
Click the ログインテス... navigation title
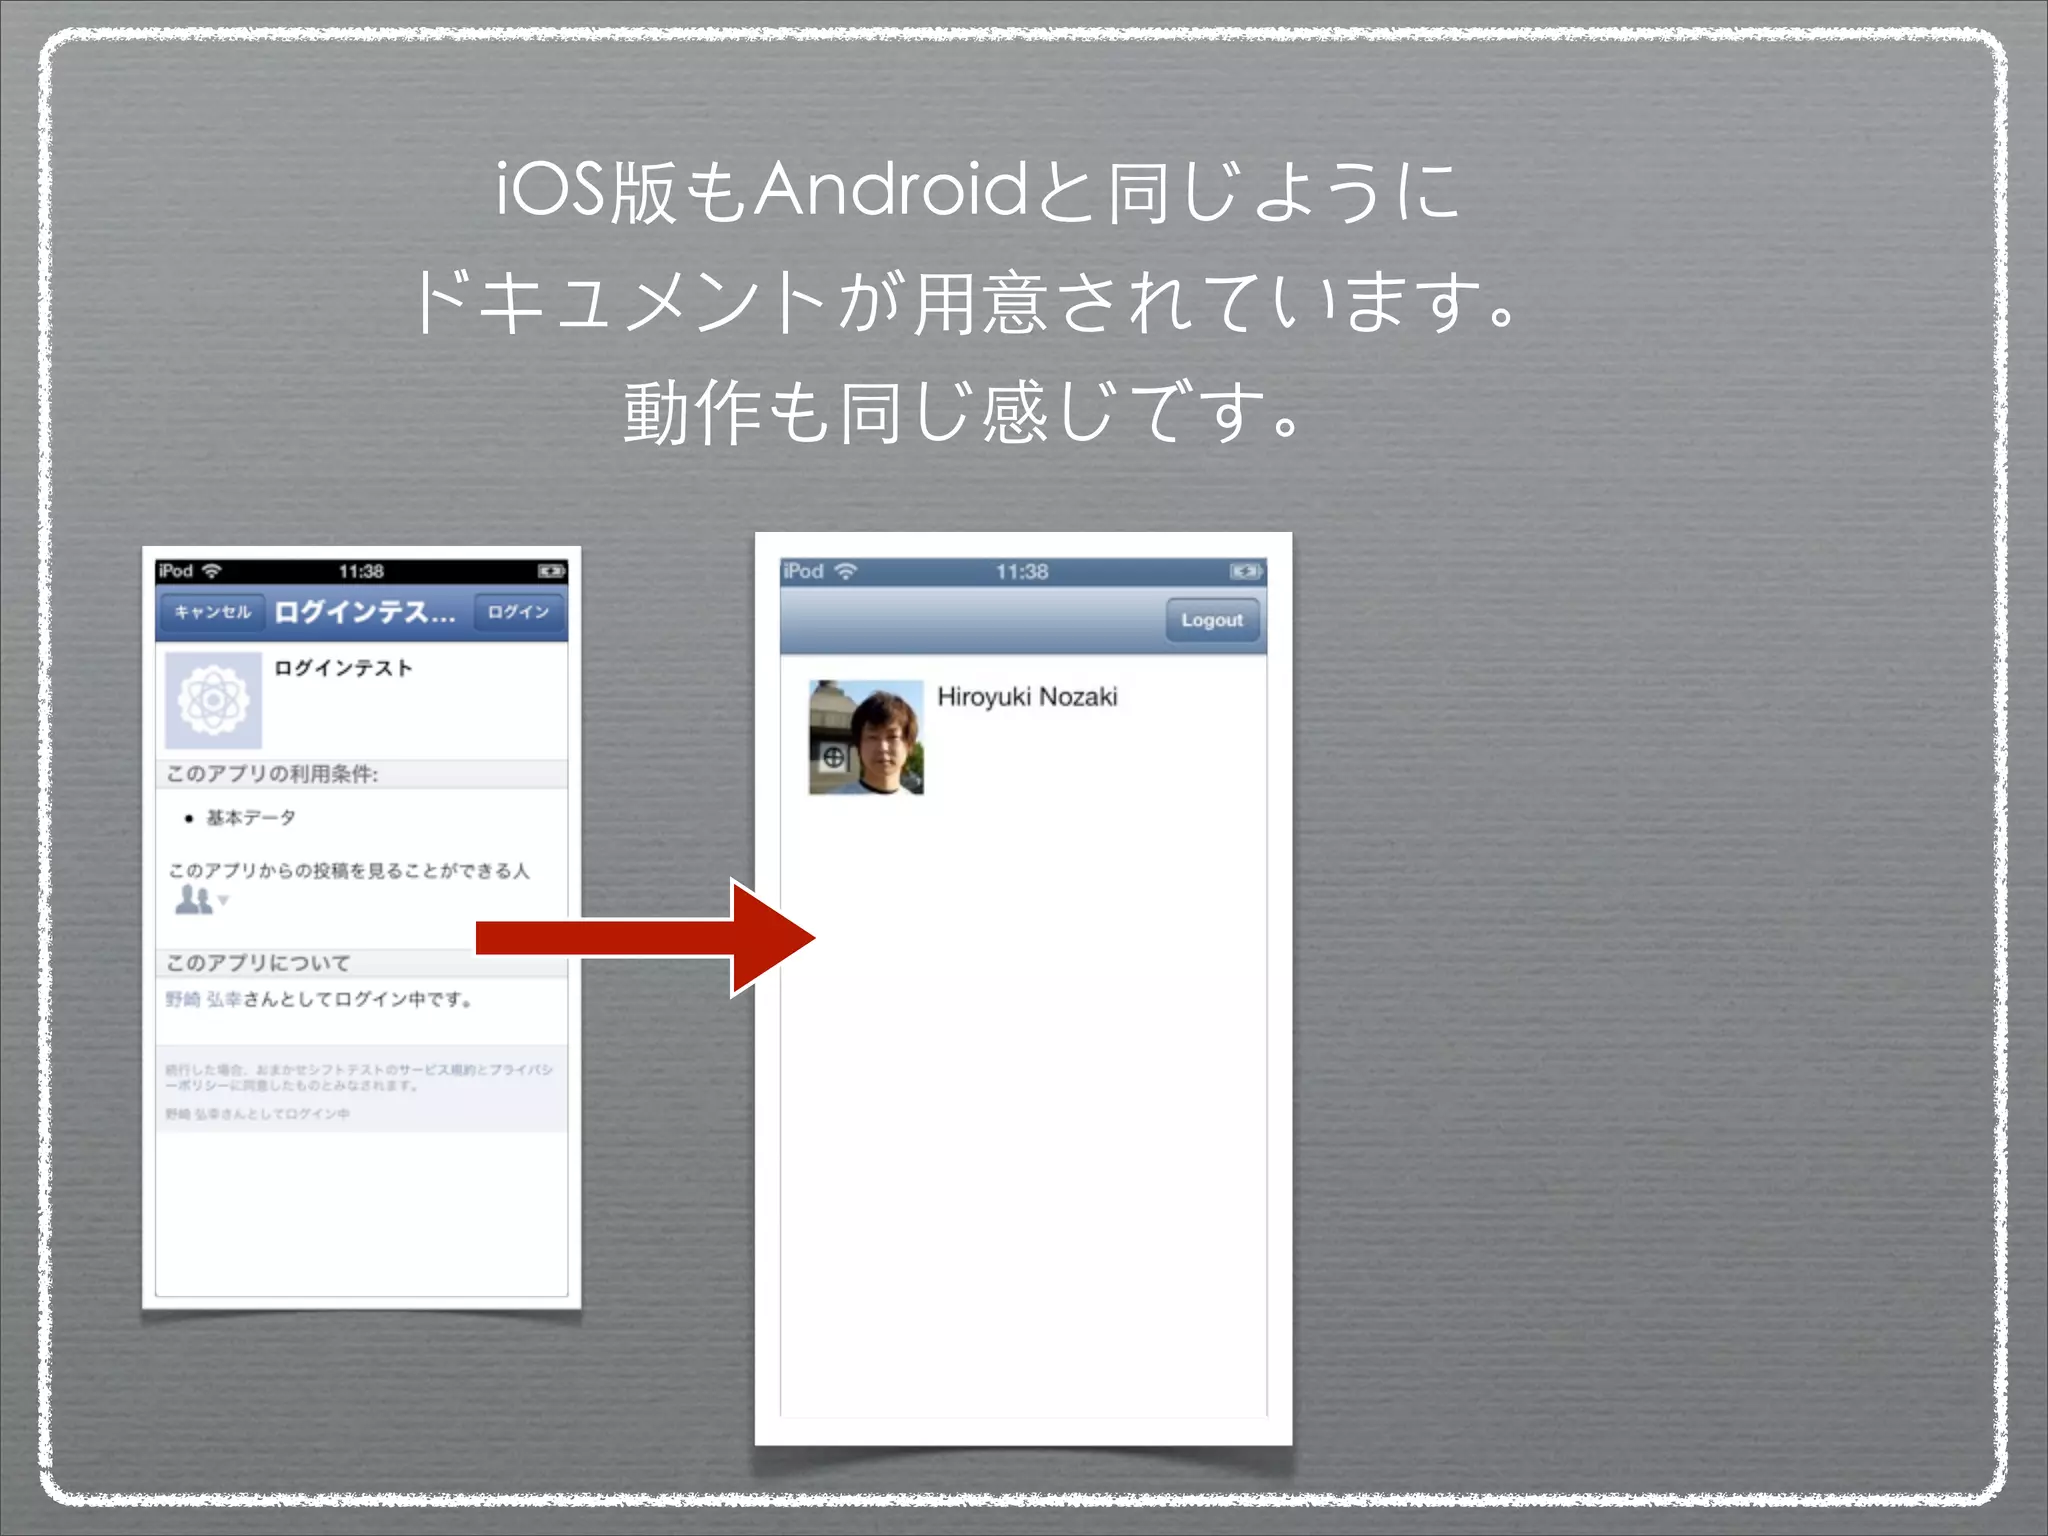[365, 612]
